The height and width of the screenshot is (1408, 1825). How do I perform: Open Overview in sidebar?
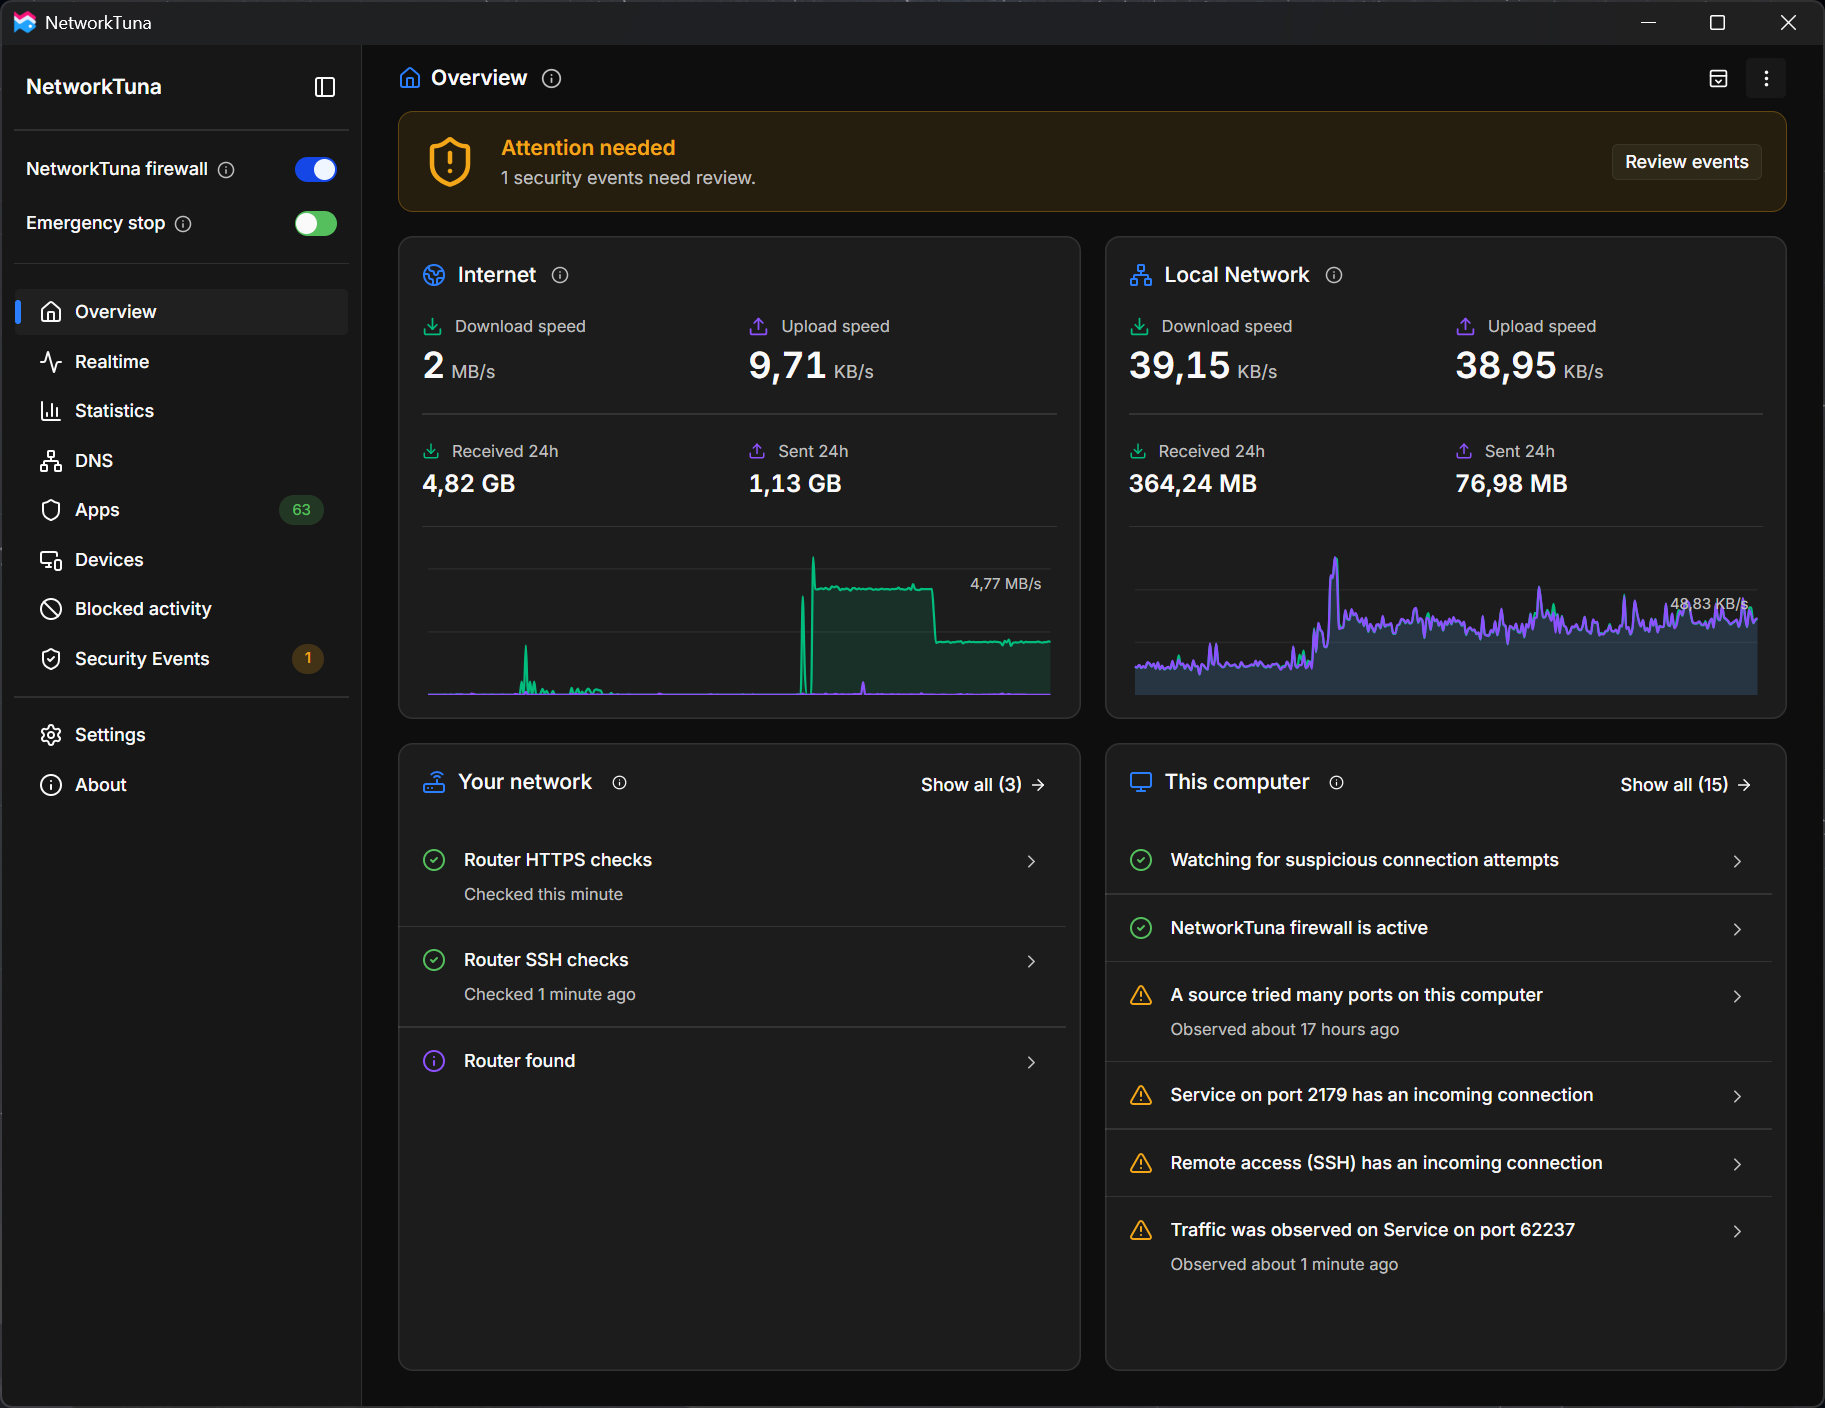coord(182,312)
